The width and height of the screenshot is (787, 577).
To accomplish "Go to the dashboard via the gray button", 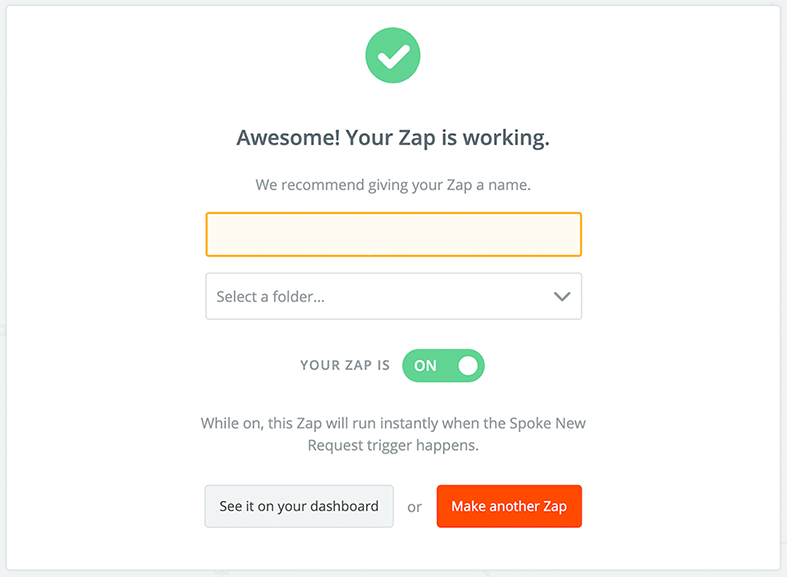I will click(x=299, y=506).
